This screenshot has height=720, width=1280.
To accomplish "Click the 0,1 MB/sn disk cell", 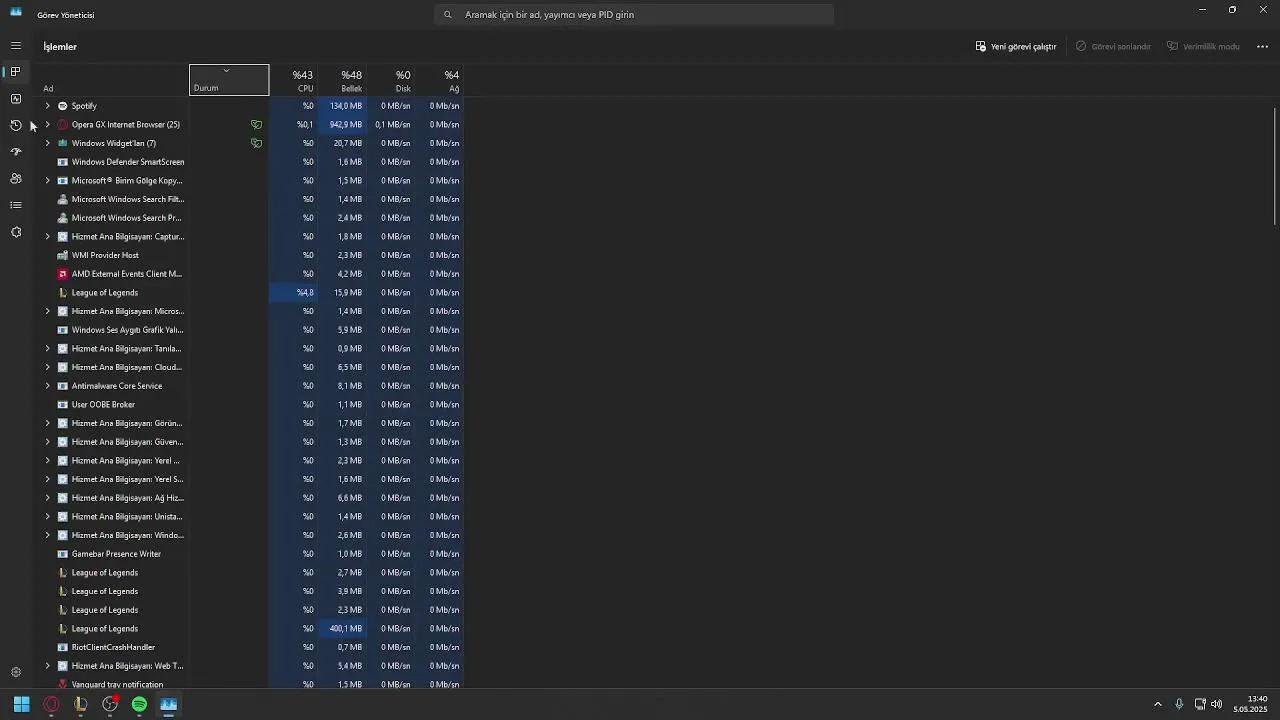I will point(390,125).
